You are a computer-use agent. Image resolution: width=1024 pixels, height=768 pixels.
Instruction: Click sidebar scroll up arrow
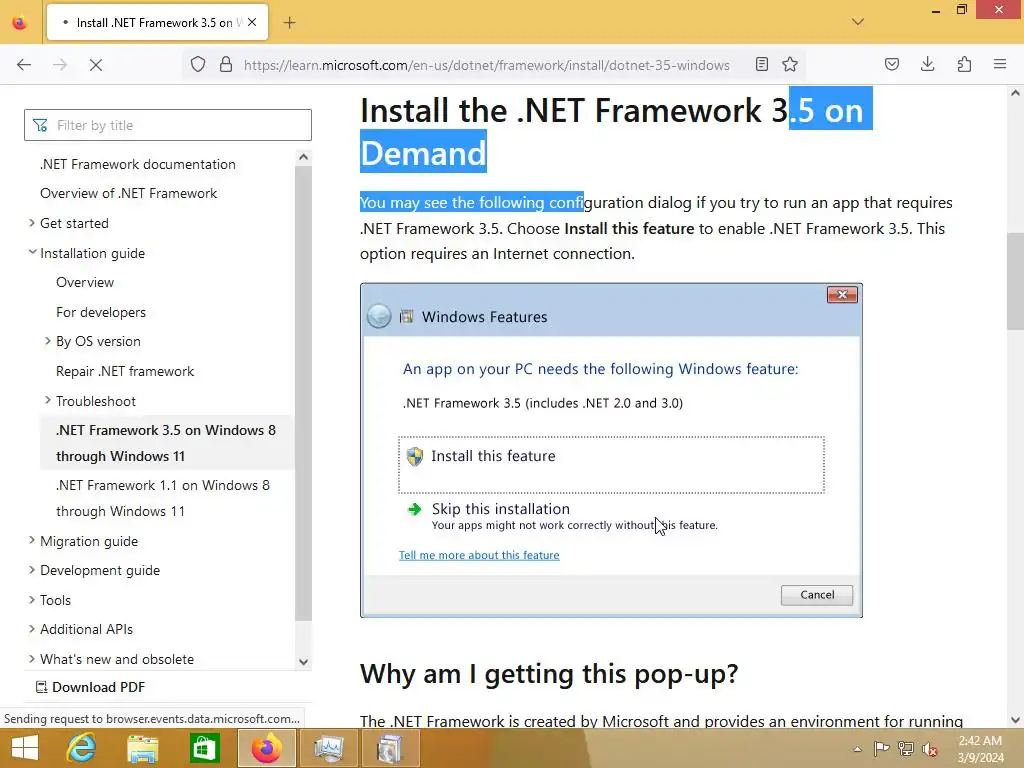(x=303, y=157)
